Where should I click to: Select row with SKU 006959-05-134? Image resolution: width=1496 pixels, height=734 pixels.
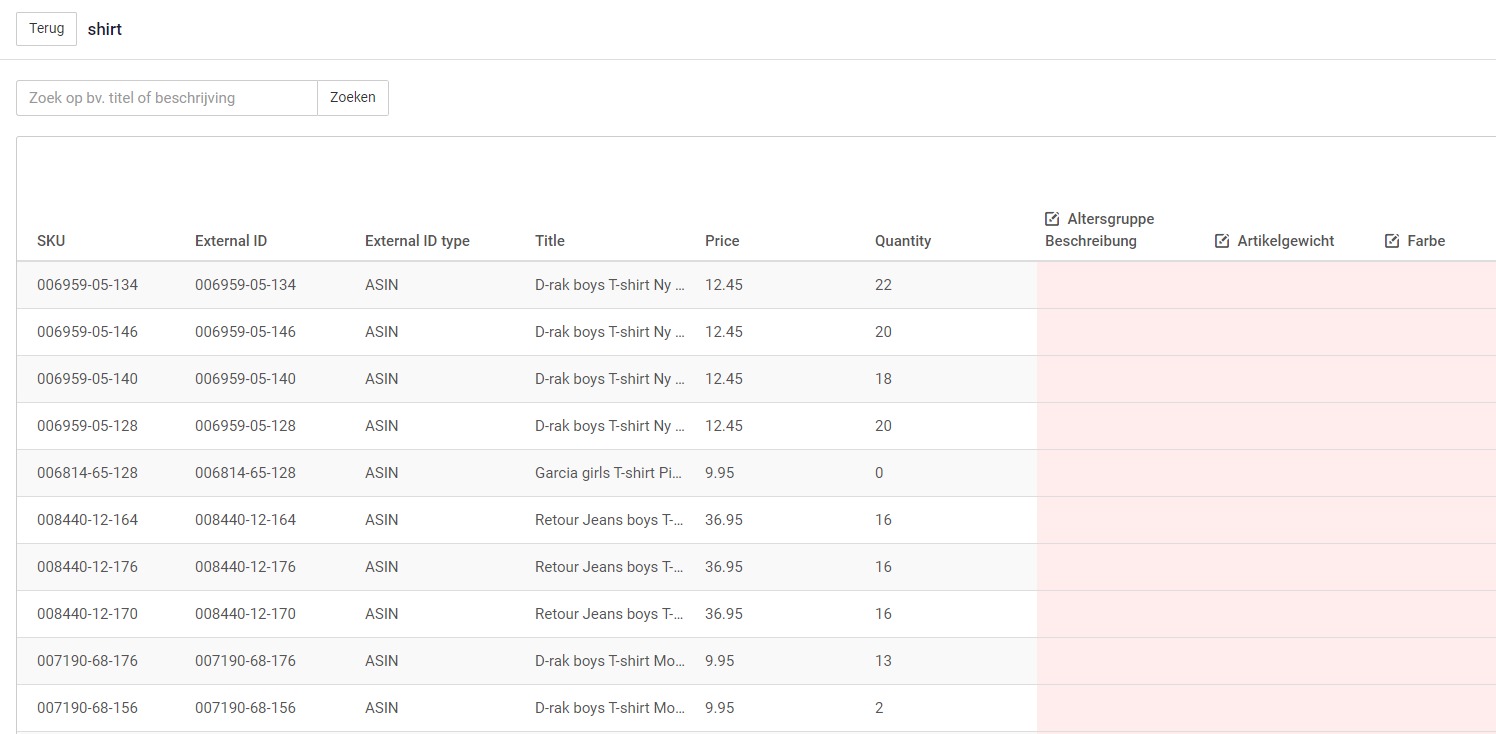tap(87, 285)
